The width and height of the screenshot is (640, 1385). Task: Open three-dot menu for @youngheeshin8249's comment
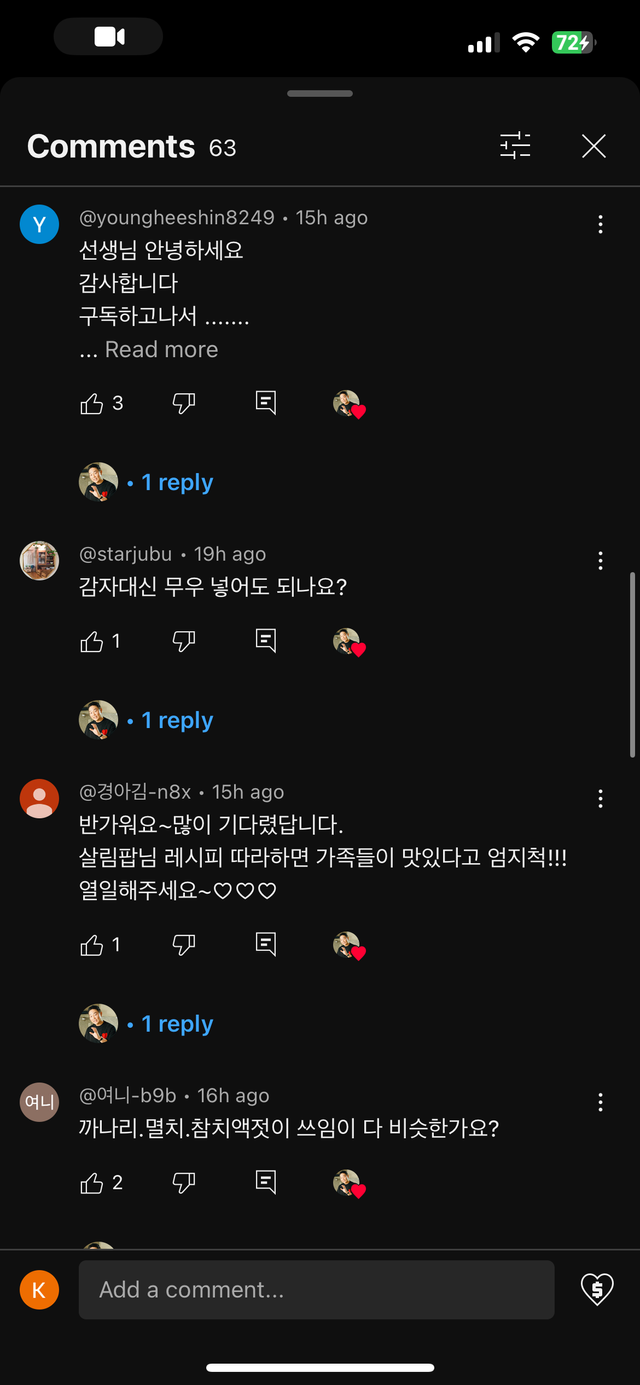[x=600, y=225]
